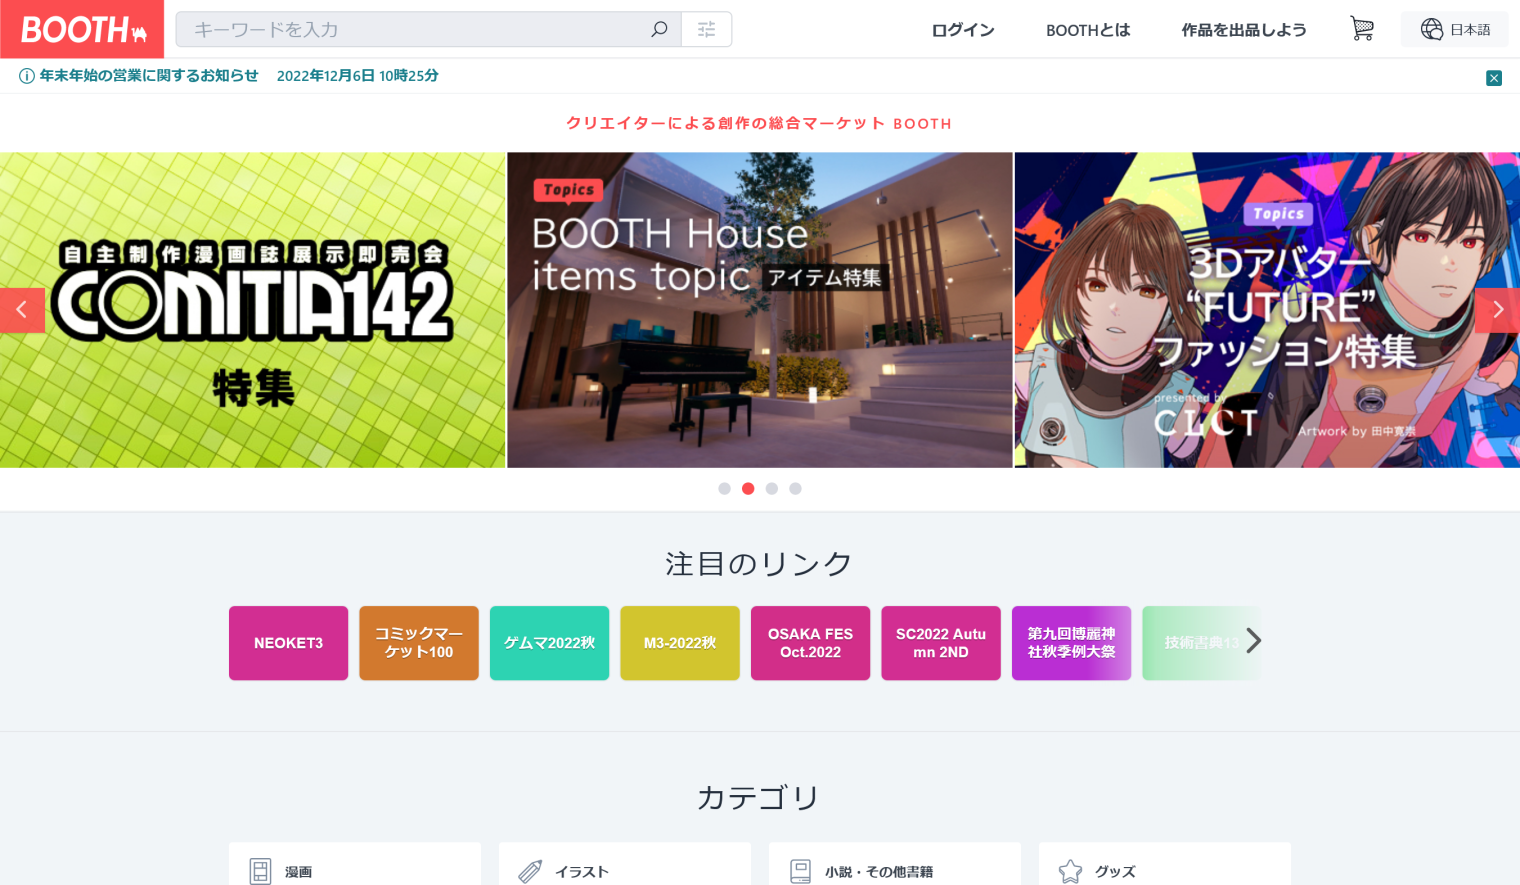The height and width of the screenshot is (885, 1520).
Task: Open the ログイン menu item
Action: pyautogui.click(x=962, y=30)
